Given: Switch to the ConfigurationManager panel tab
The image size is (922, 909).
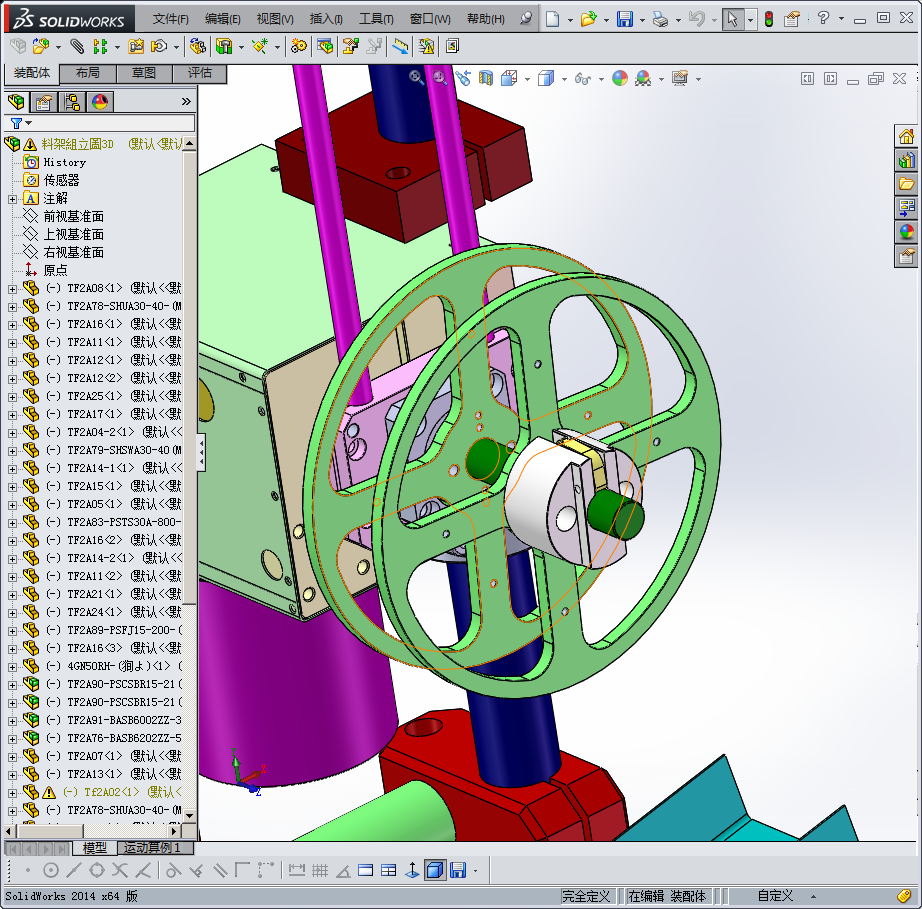Looking at the screenshot, I should click(x=72, y=102).
